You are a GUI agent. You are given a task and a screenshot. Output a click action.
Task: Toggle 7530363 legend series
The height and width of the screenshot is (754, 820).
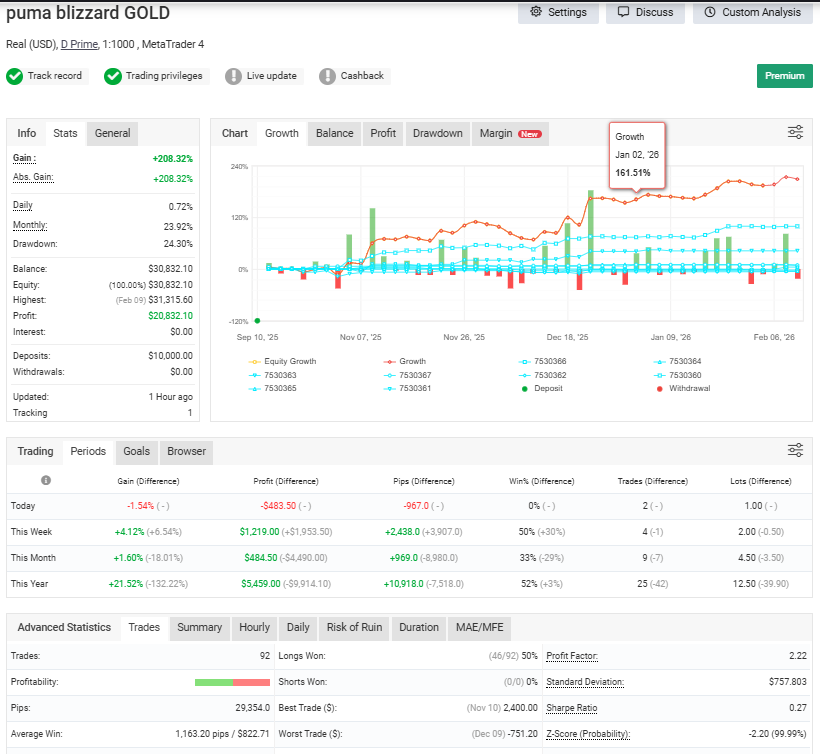[x=272, y=375]
